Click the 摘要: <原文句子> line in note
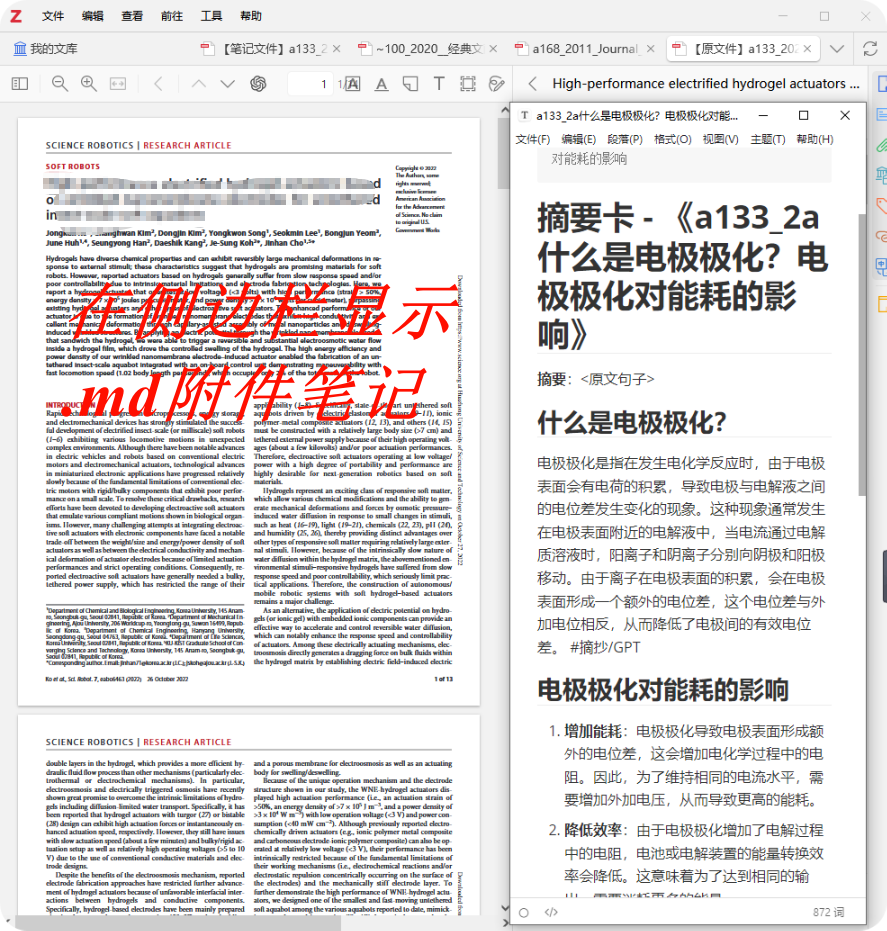887x931 pixels. 595,379
